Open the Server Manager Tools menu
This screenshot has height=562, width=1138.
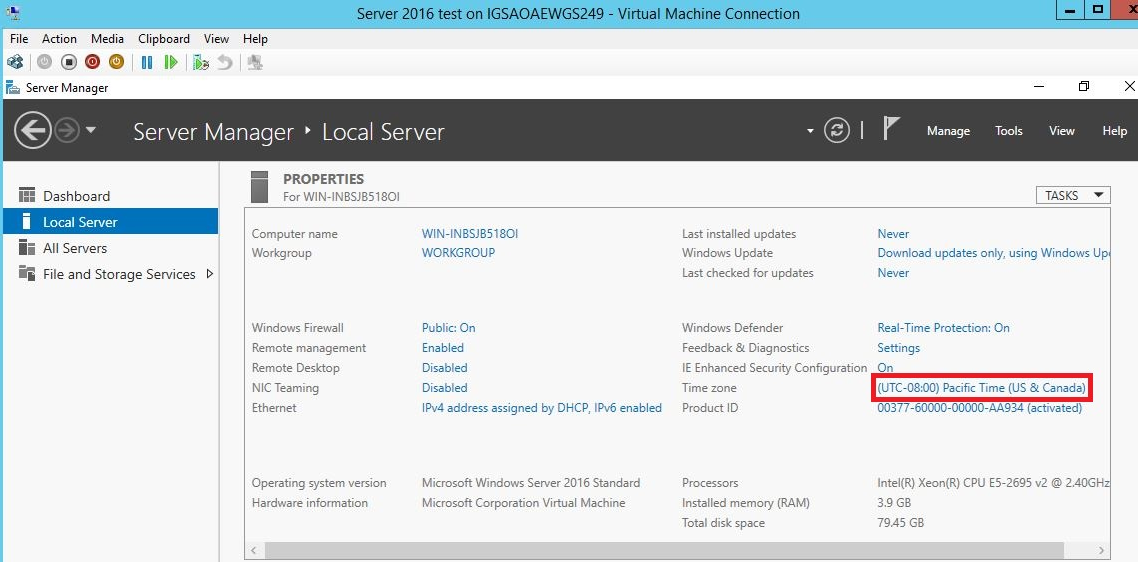(x=1008, y=131)
